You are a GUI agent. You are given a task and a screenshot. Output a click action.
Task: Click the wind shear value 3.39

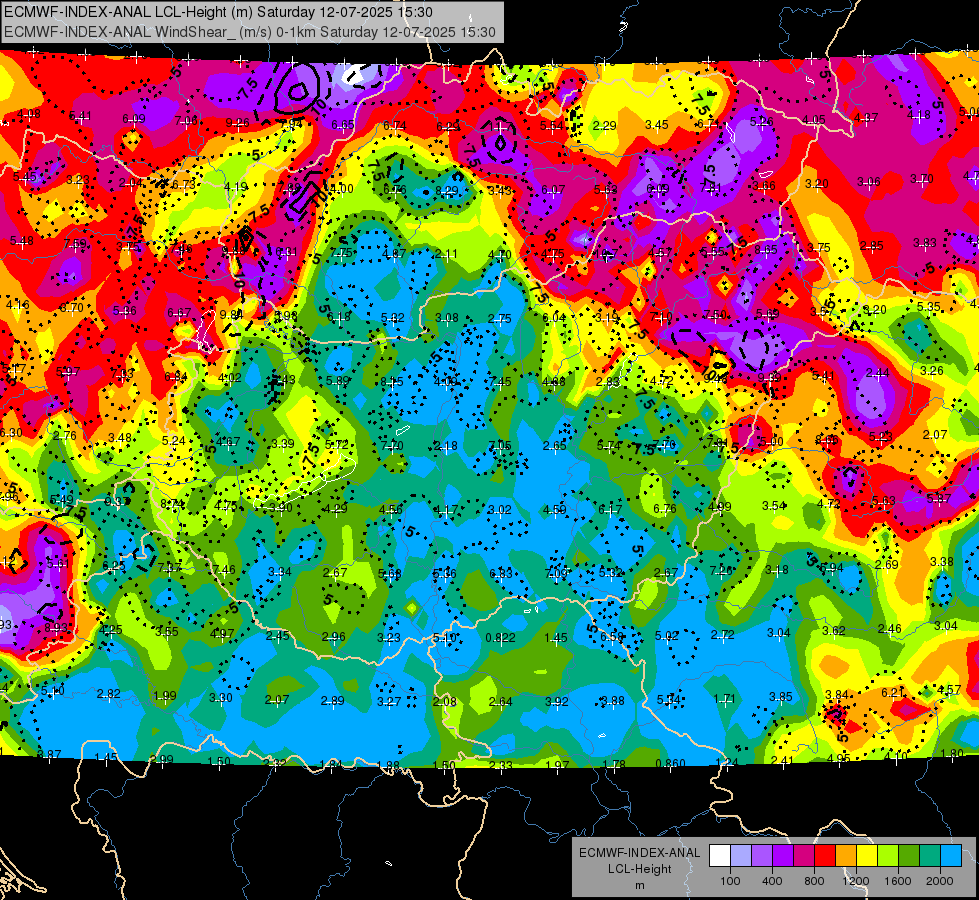(282, 443)
